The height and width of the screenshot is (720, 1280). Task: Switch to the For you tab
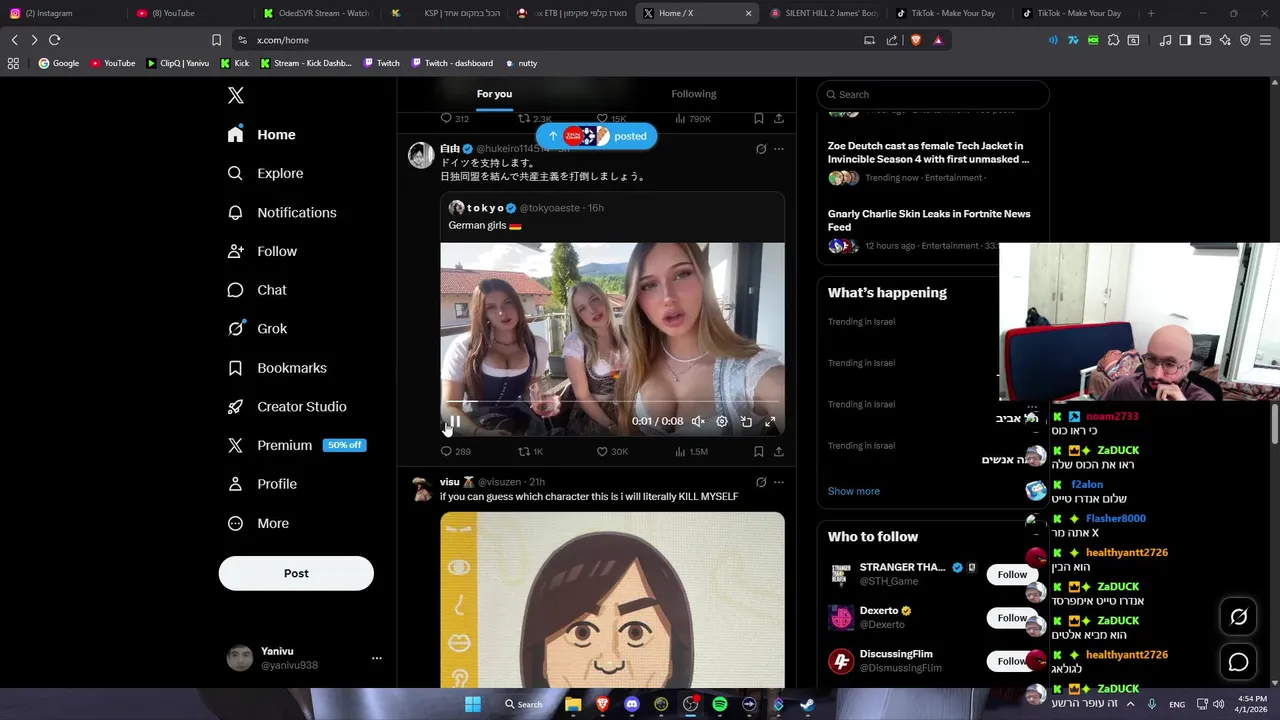click(x=494, y=94)
